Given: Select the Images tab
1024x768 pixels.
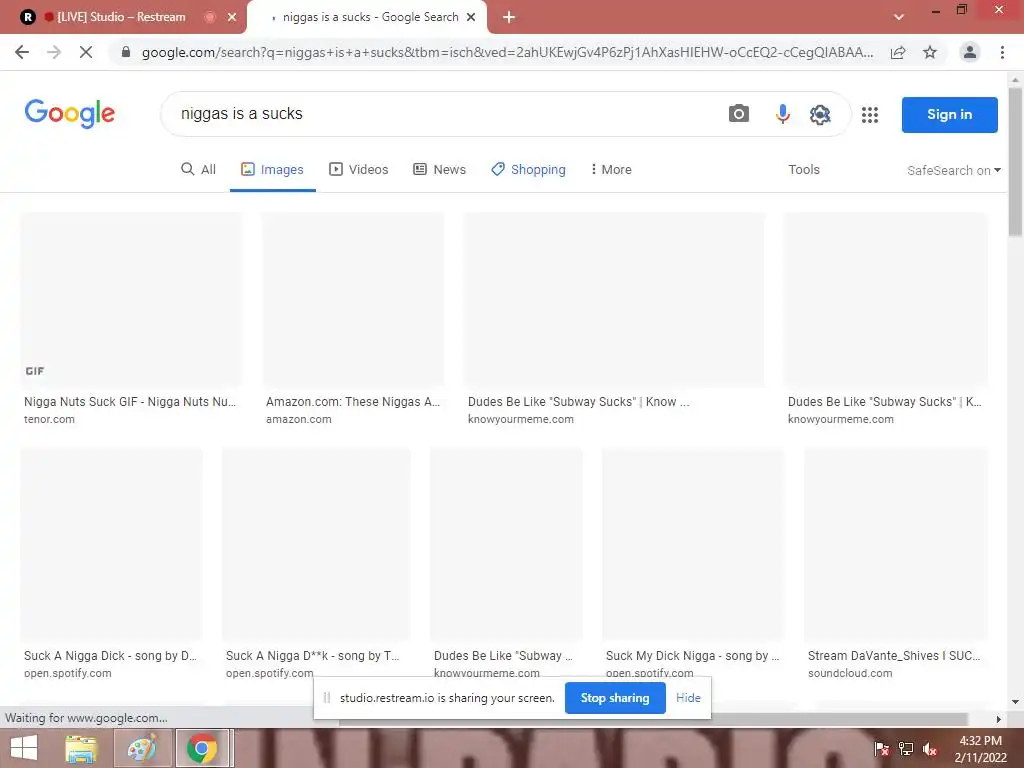Looking at the screenshot, I should click(272, 170).
